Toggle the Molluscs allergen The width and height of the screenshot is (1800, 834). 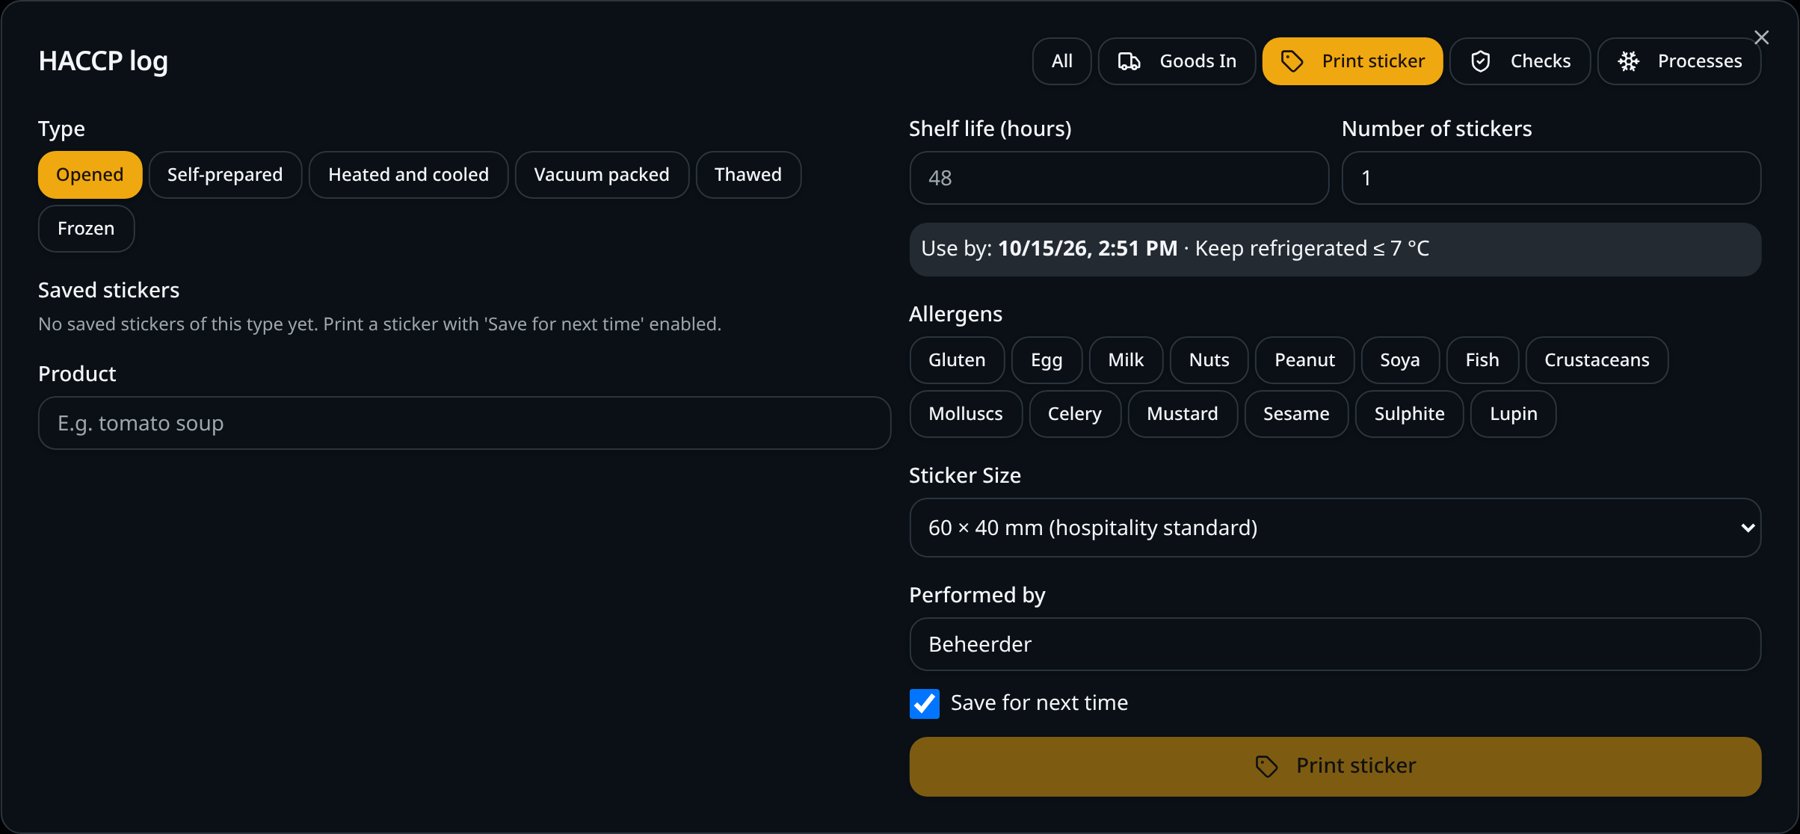(x=966, y=414)
